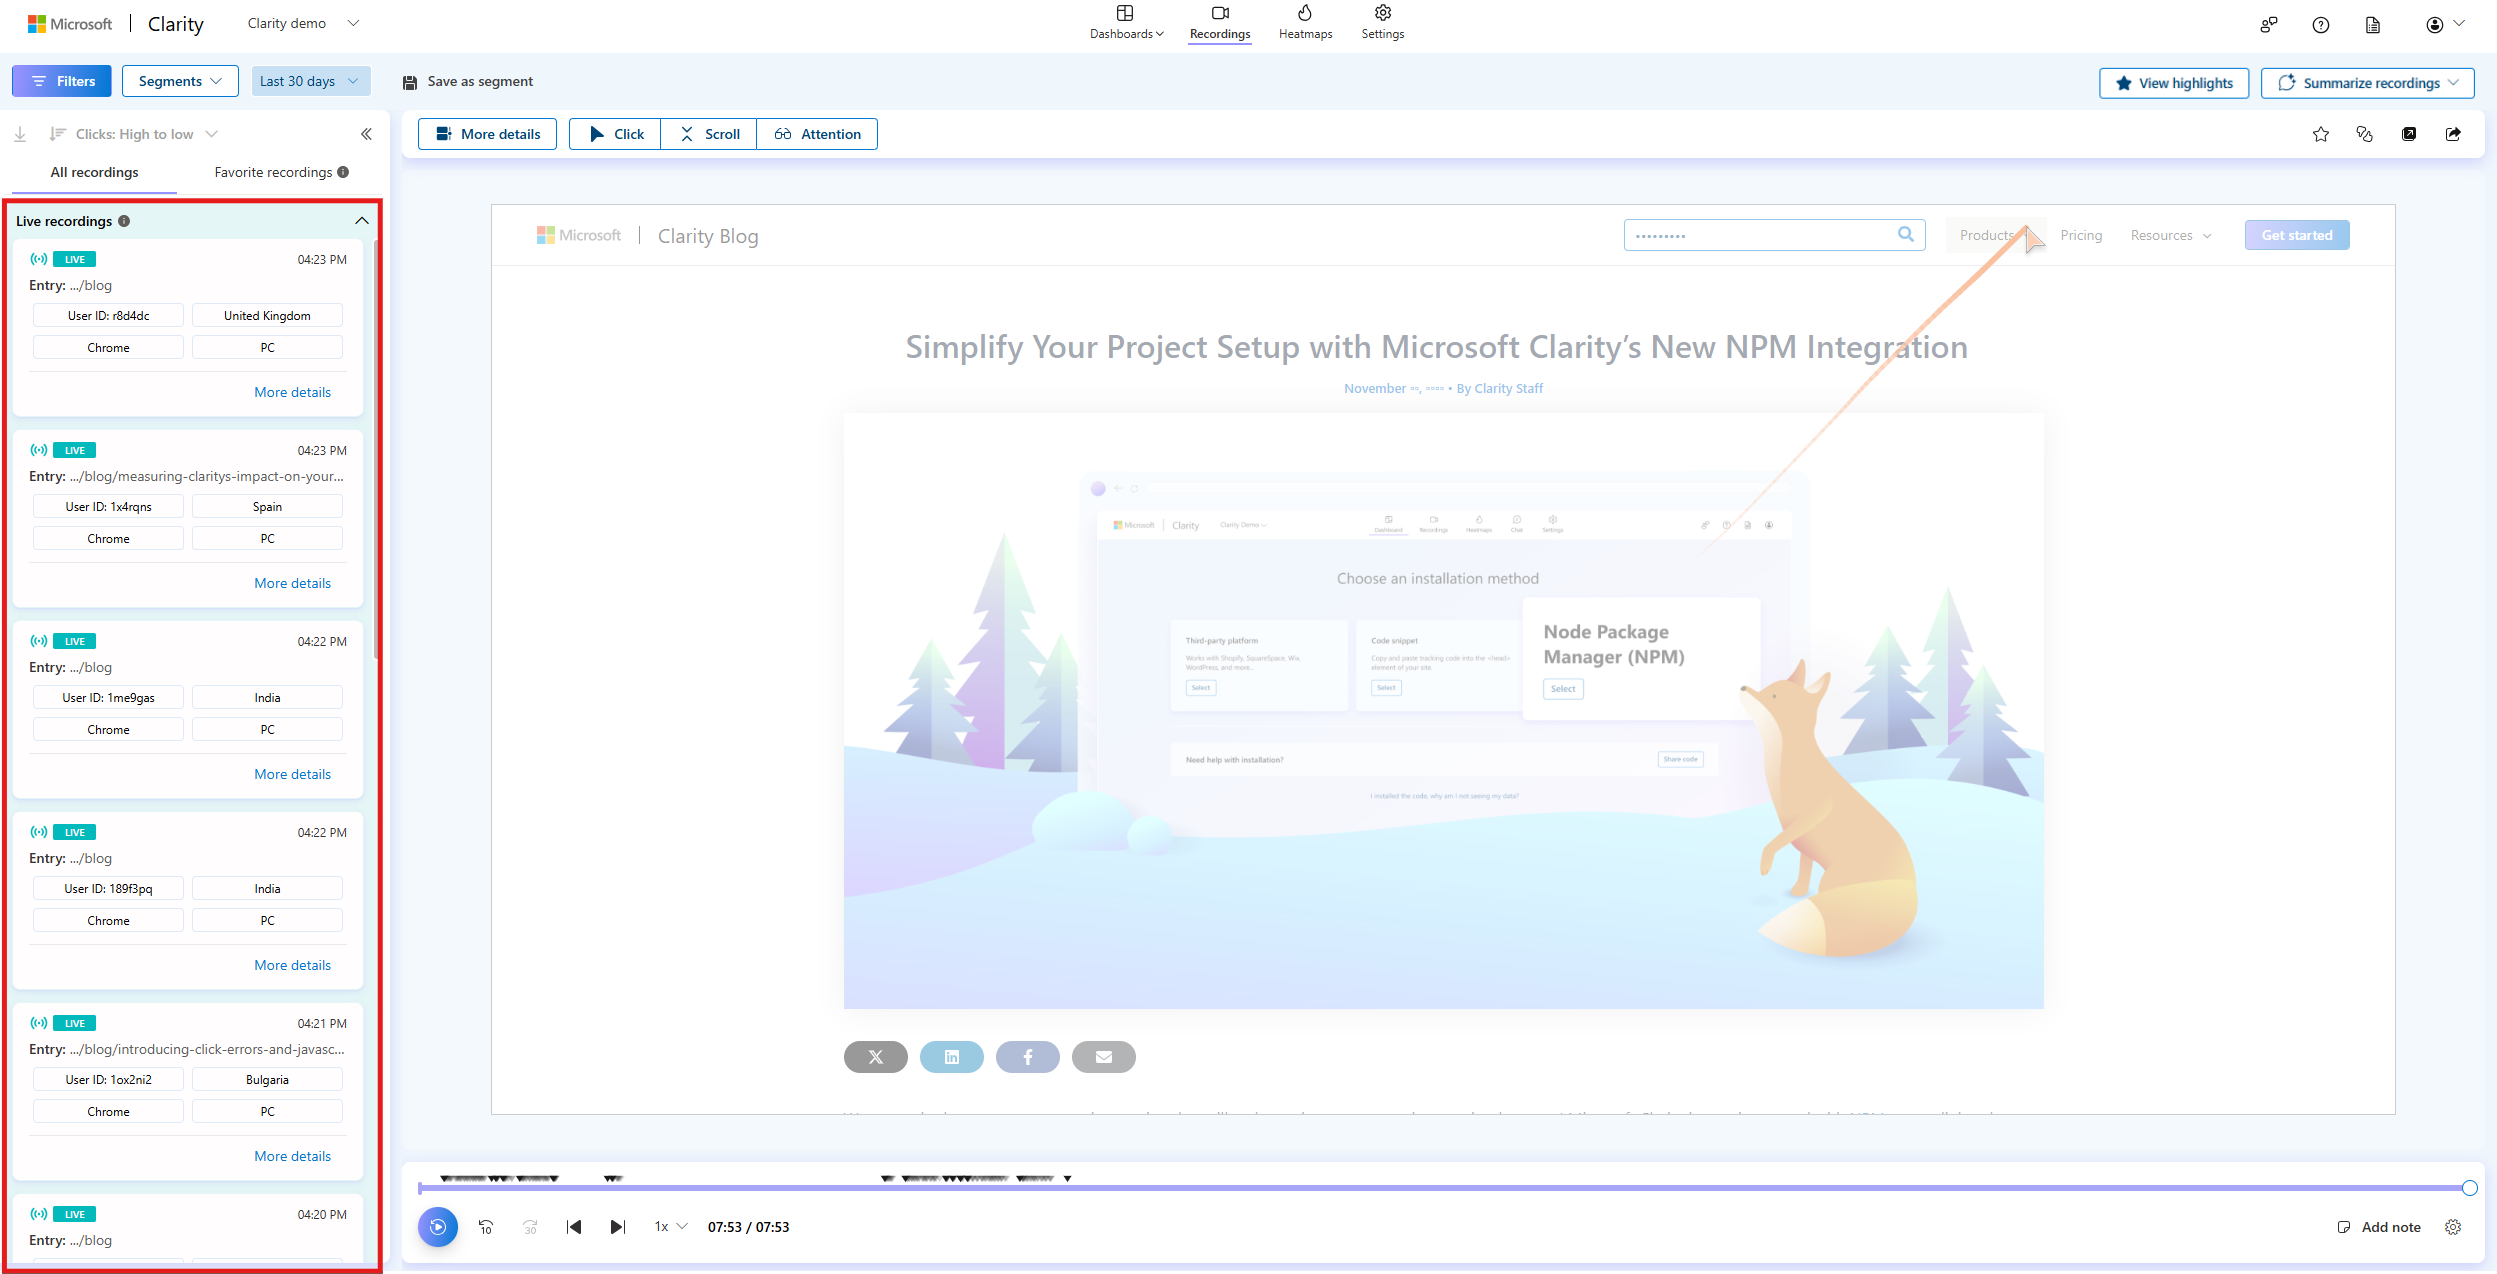Change the 1x playback speed

671,1227
